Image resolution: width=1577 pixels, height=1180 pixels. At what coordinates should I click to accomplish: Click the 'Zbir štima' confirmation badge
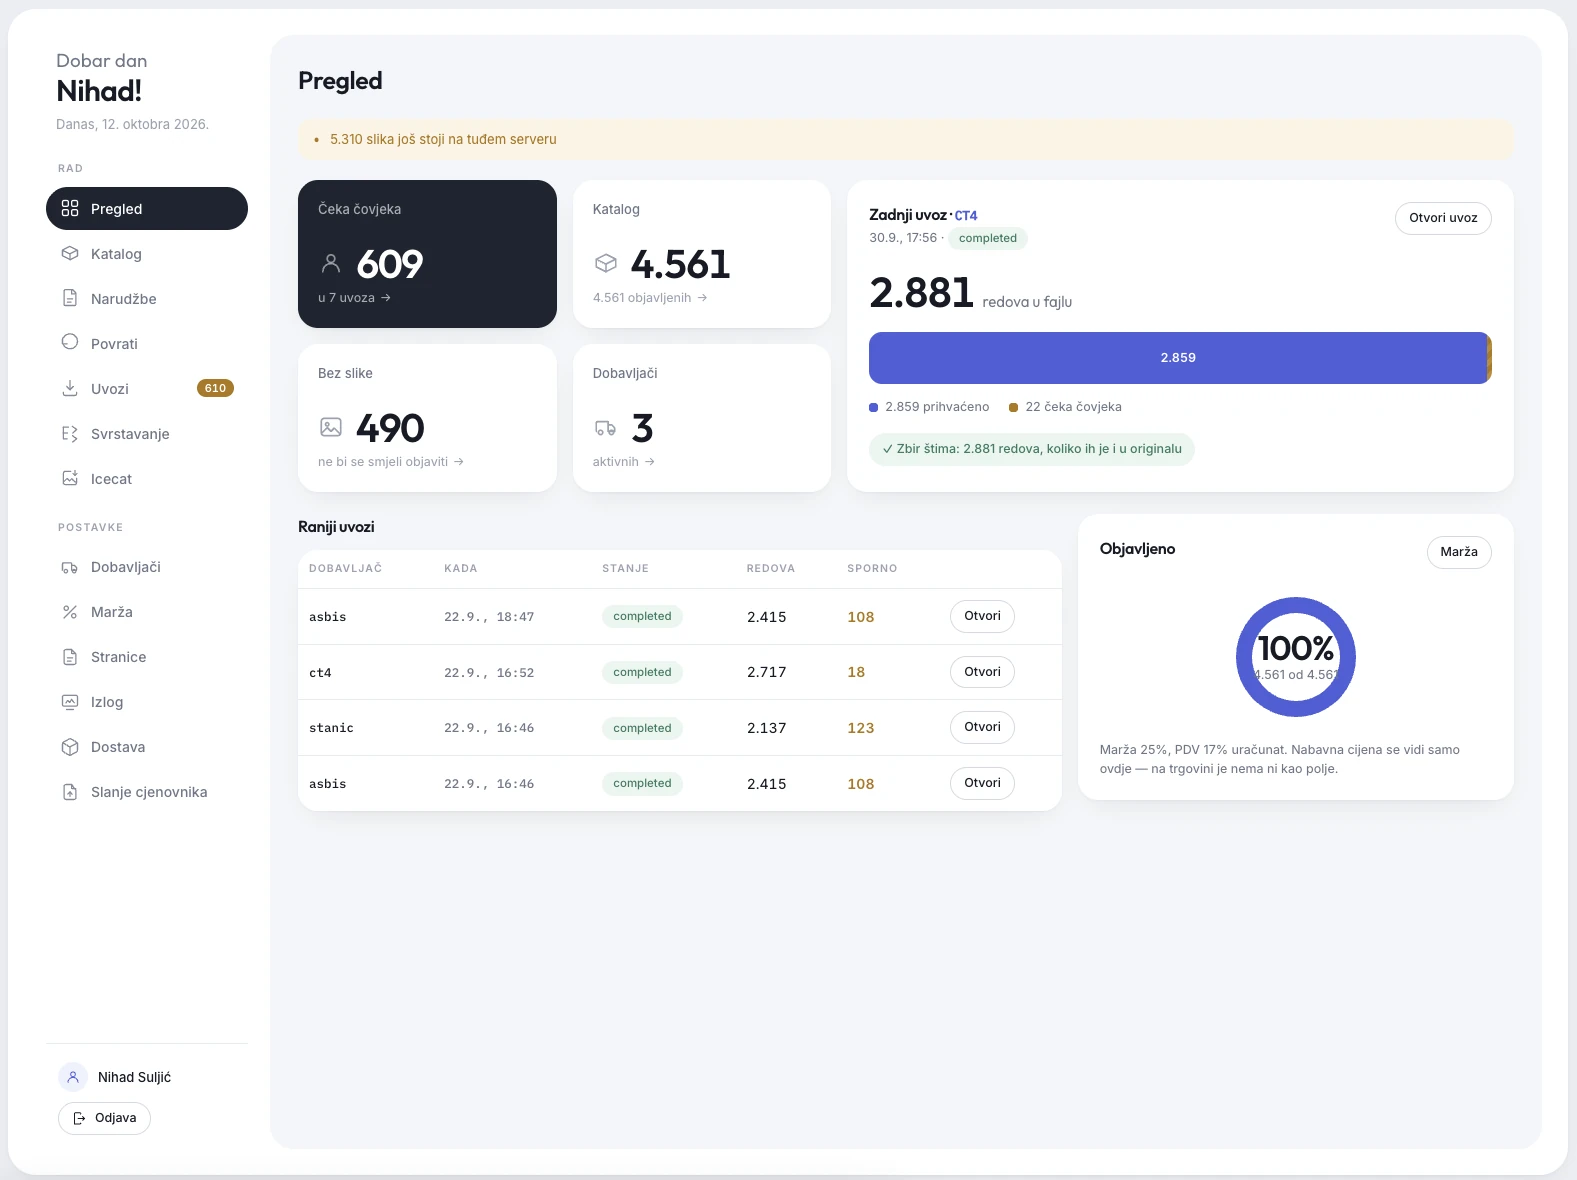[1032, 449]
